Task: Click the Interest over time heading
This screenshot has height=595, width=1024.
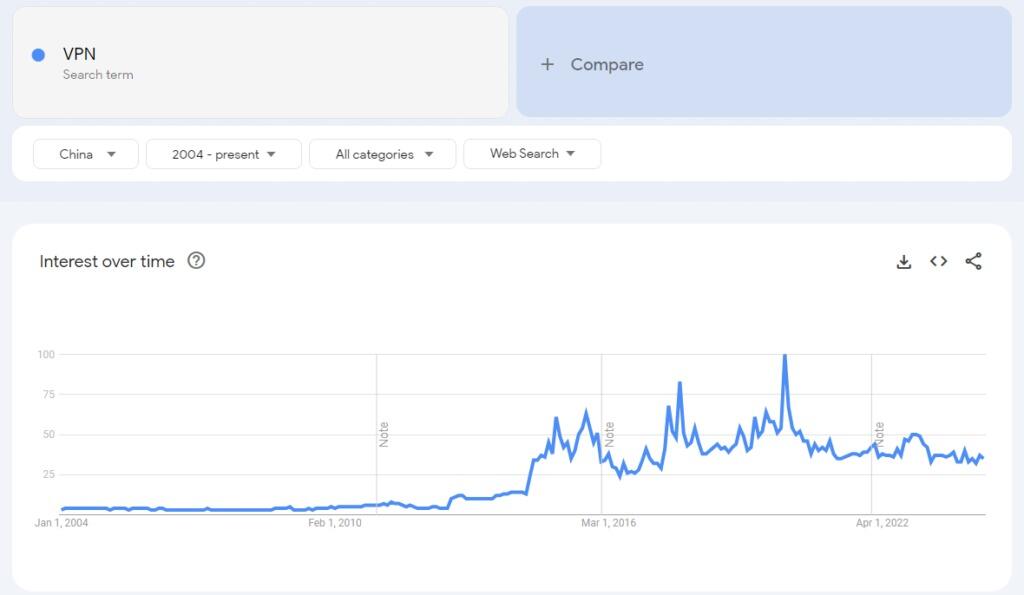Action: (x=107, y=261)
